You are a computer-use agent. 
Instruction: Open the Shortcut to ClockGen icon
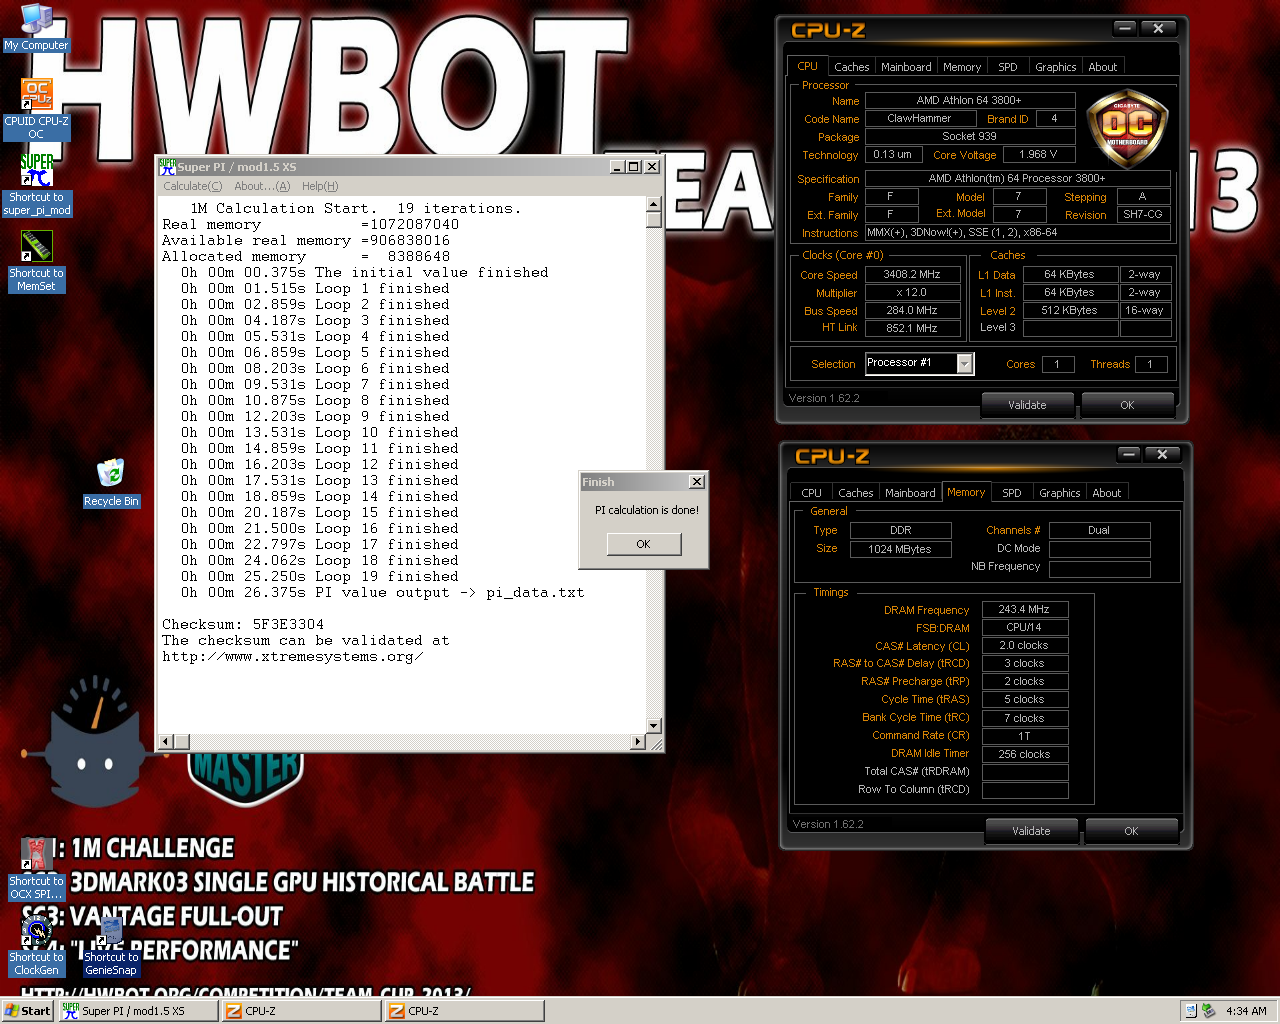tap(36, 947)
